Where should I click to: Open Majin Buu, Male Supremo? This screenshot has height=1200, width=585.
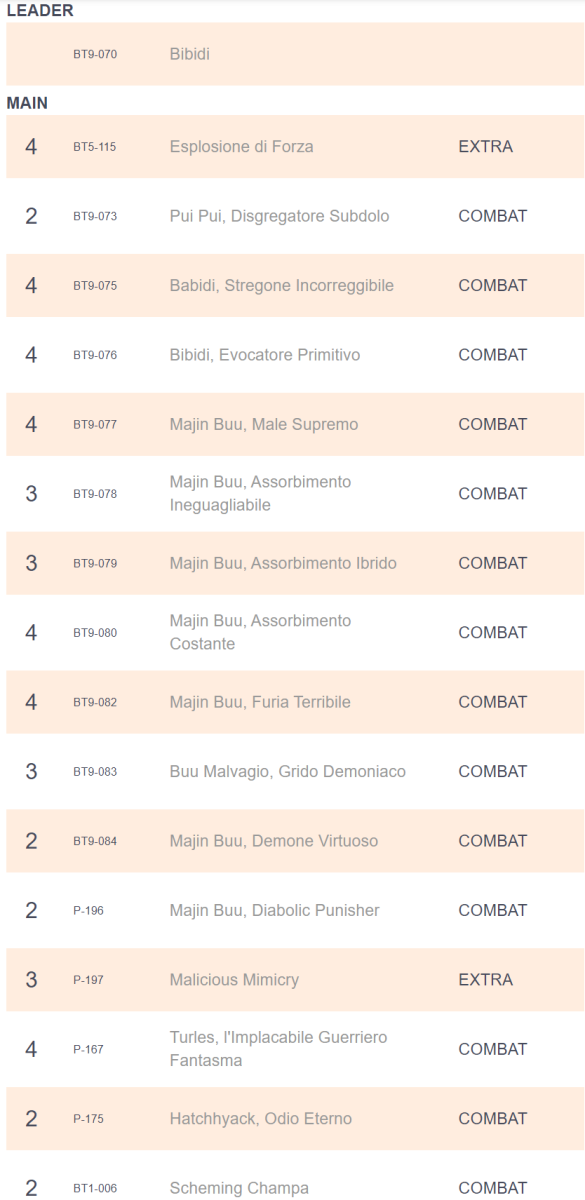(x=263, y=425)
